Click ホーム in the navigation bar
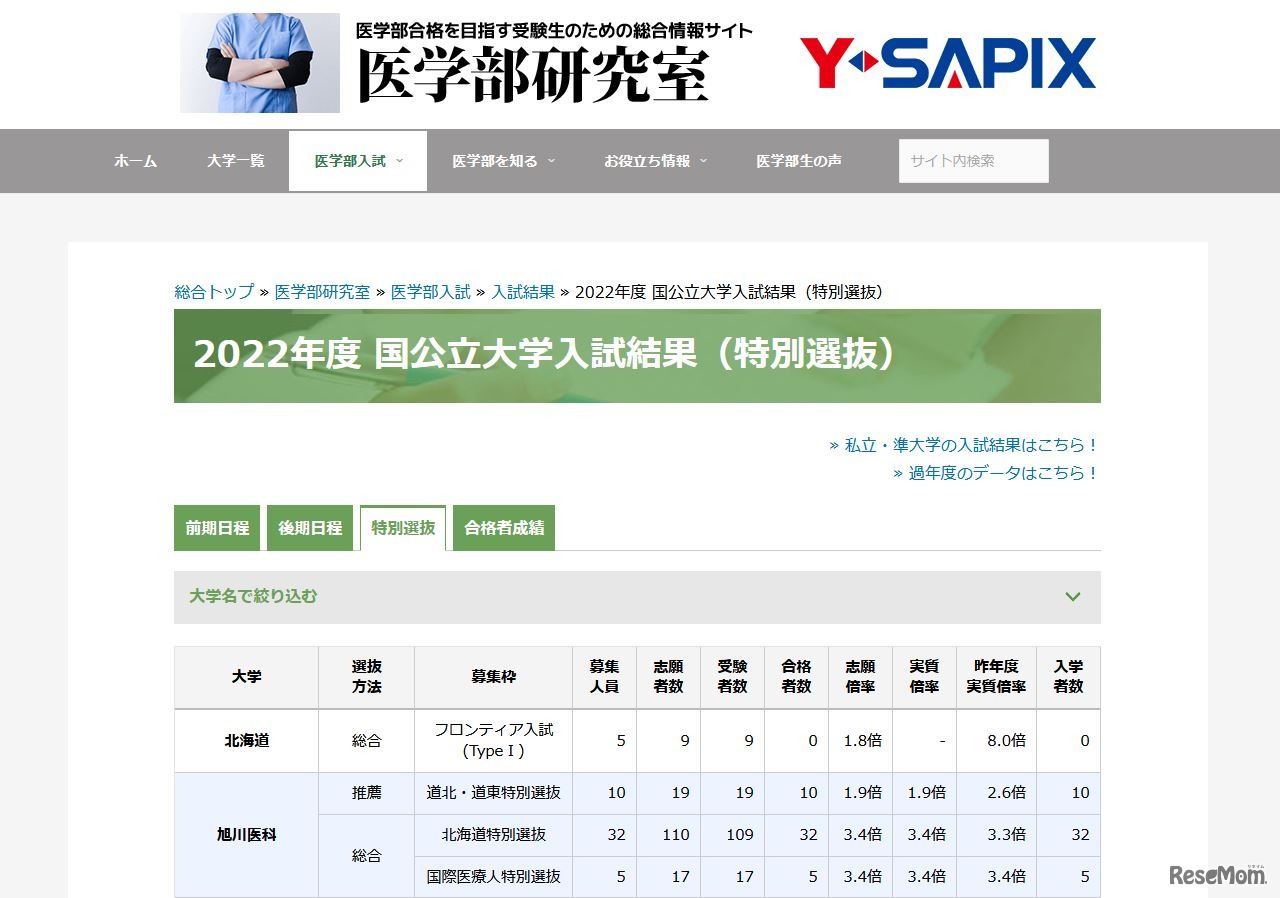This screenshot has width=1280, height=898. pyautogui.click(x=135, y=160)
